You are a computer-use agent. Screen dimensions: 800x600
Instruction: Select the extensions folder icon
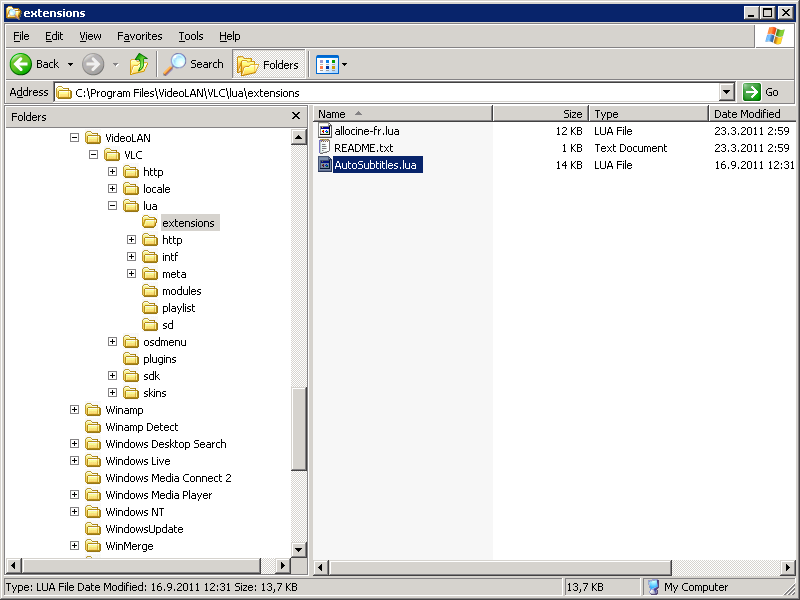(x=149, y=222)
